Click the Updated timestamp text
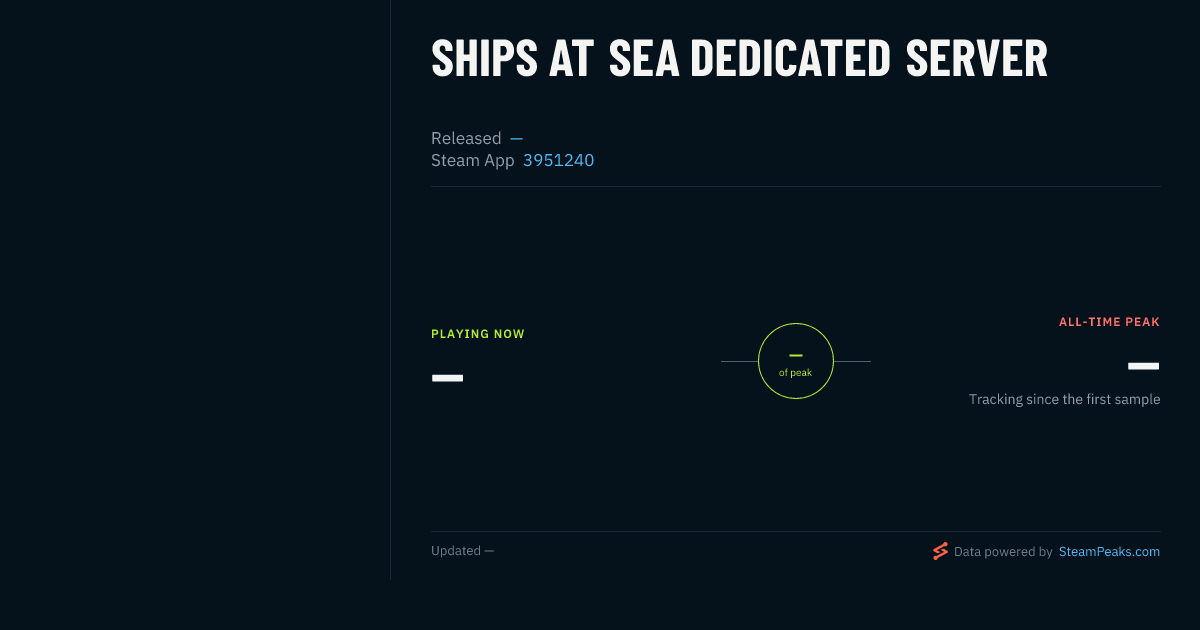The height and width of the screenshot is (630, 1200). [x=462, y=551]
